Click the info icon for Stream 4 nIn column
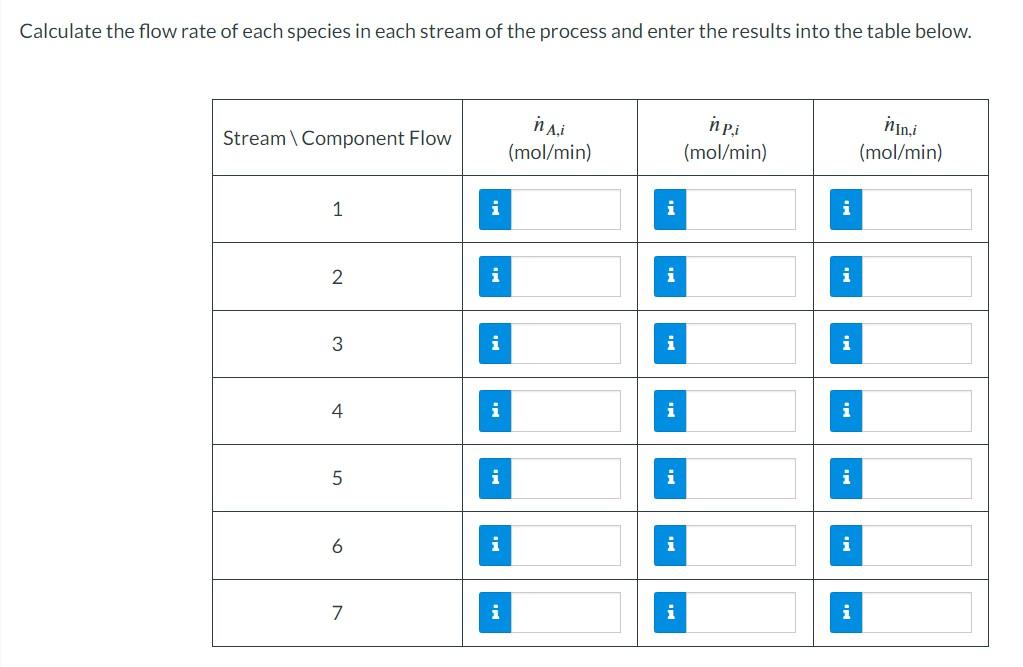 844,410
